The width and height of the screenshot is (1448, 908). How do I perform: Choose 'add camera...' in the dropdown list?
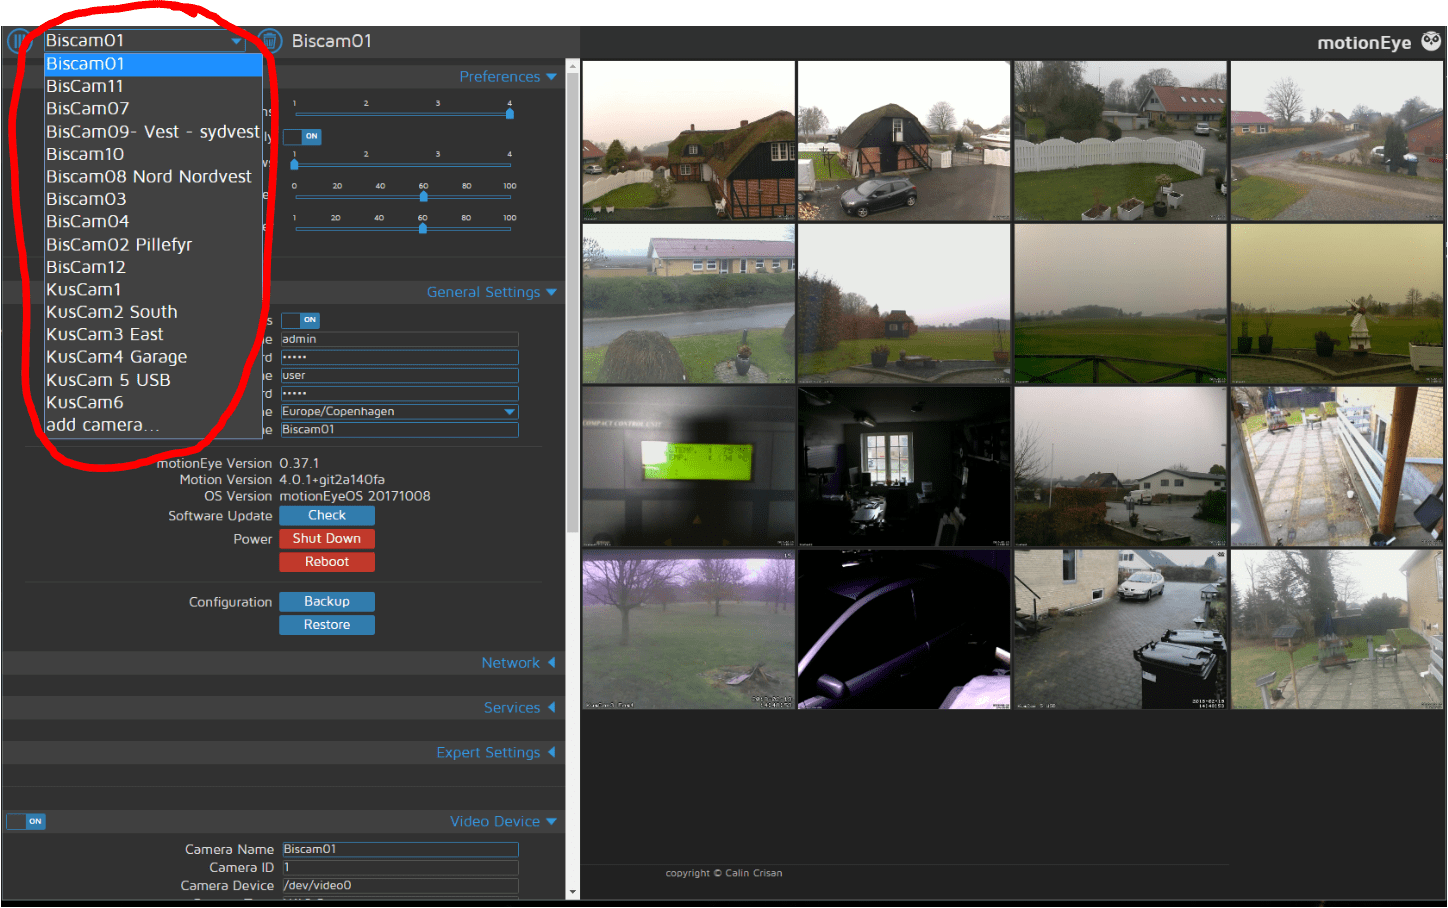[x=102, y=425]
